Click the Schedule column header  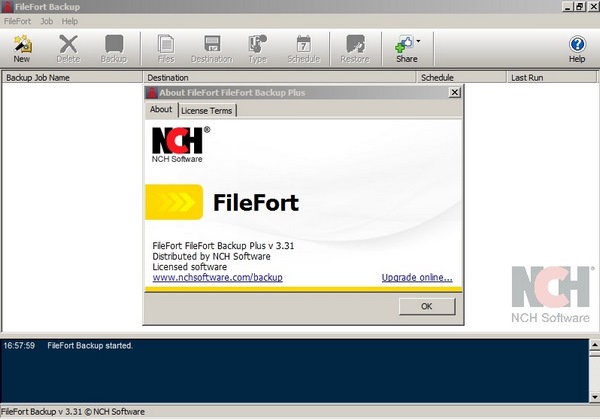pos(461,77)
